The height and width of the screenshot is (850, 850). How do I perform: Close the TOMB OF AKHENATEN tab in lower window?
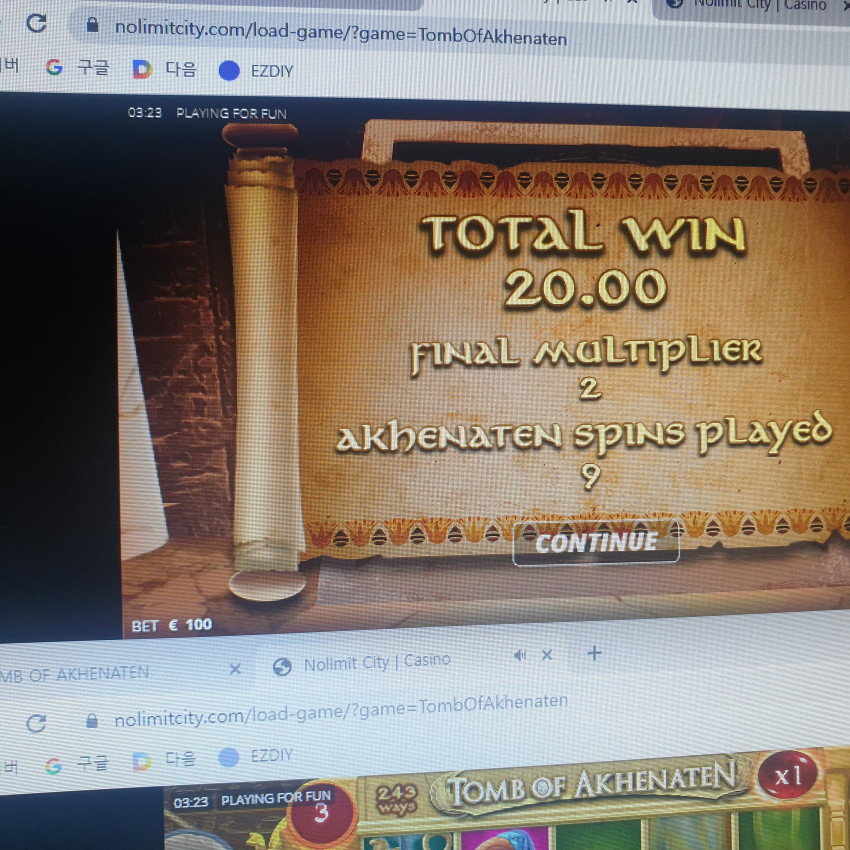[235, 669]
